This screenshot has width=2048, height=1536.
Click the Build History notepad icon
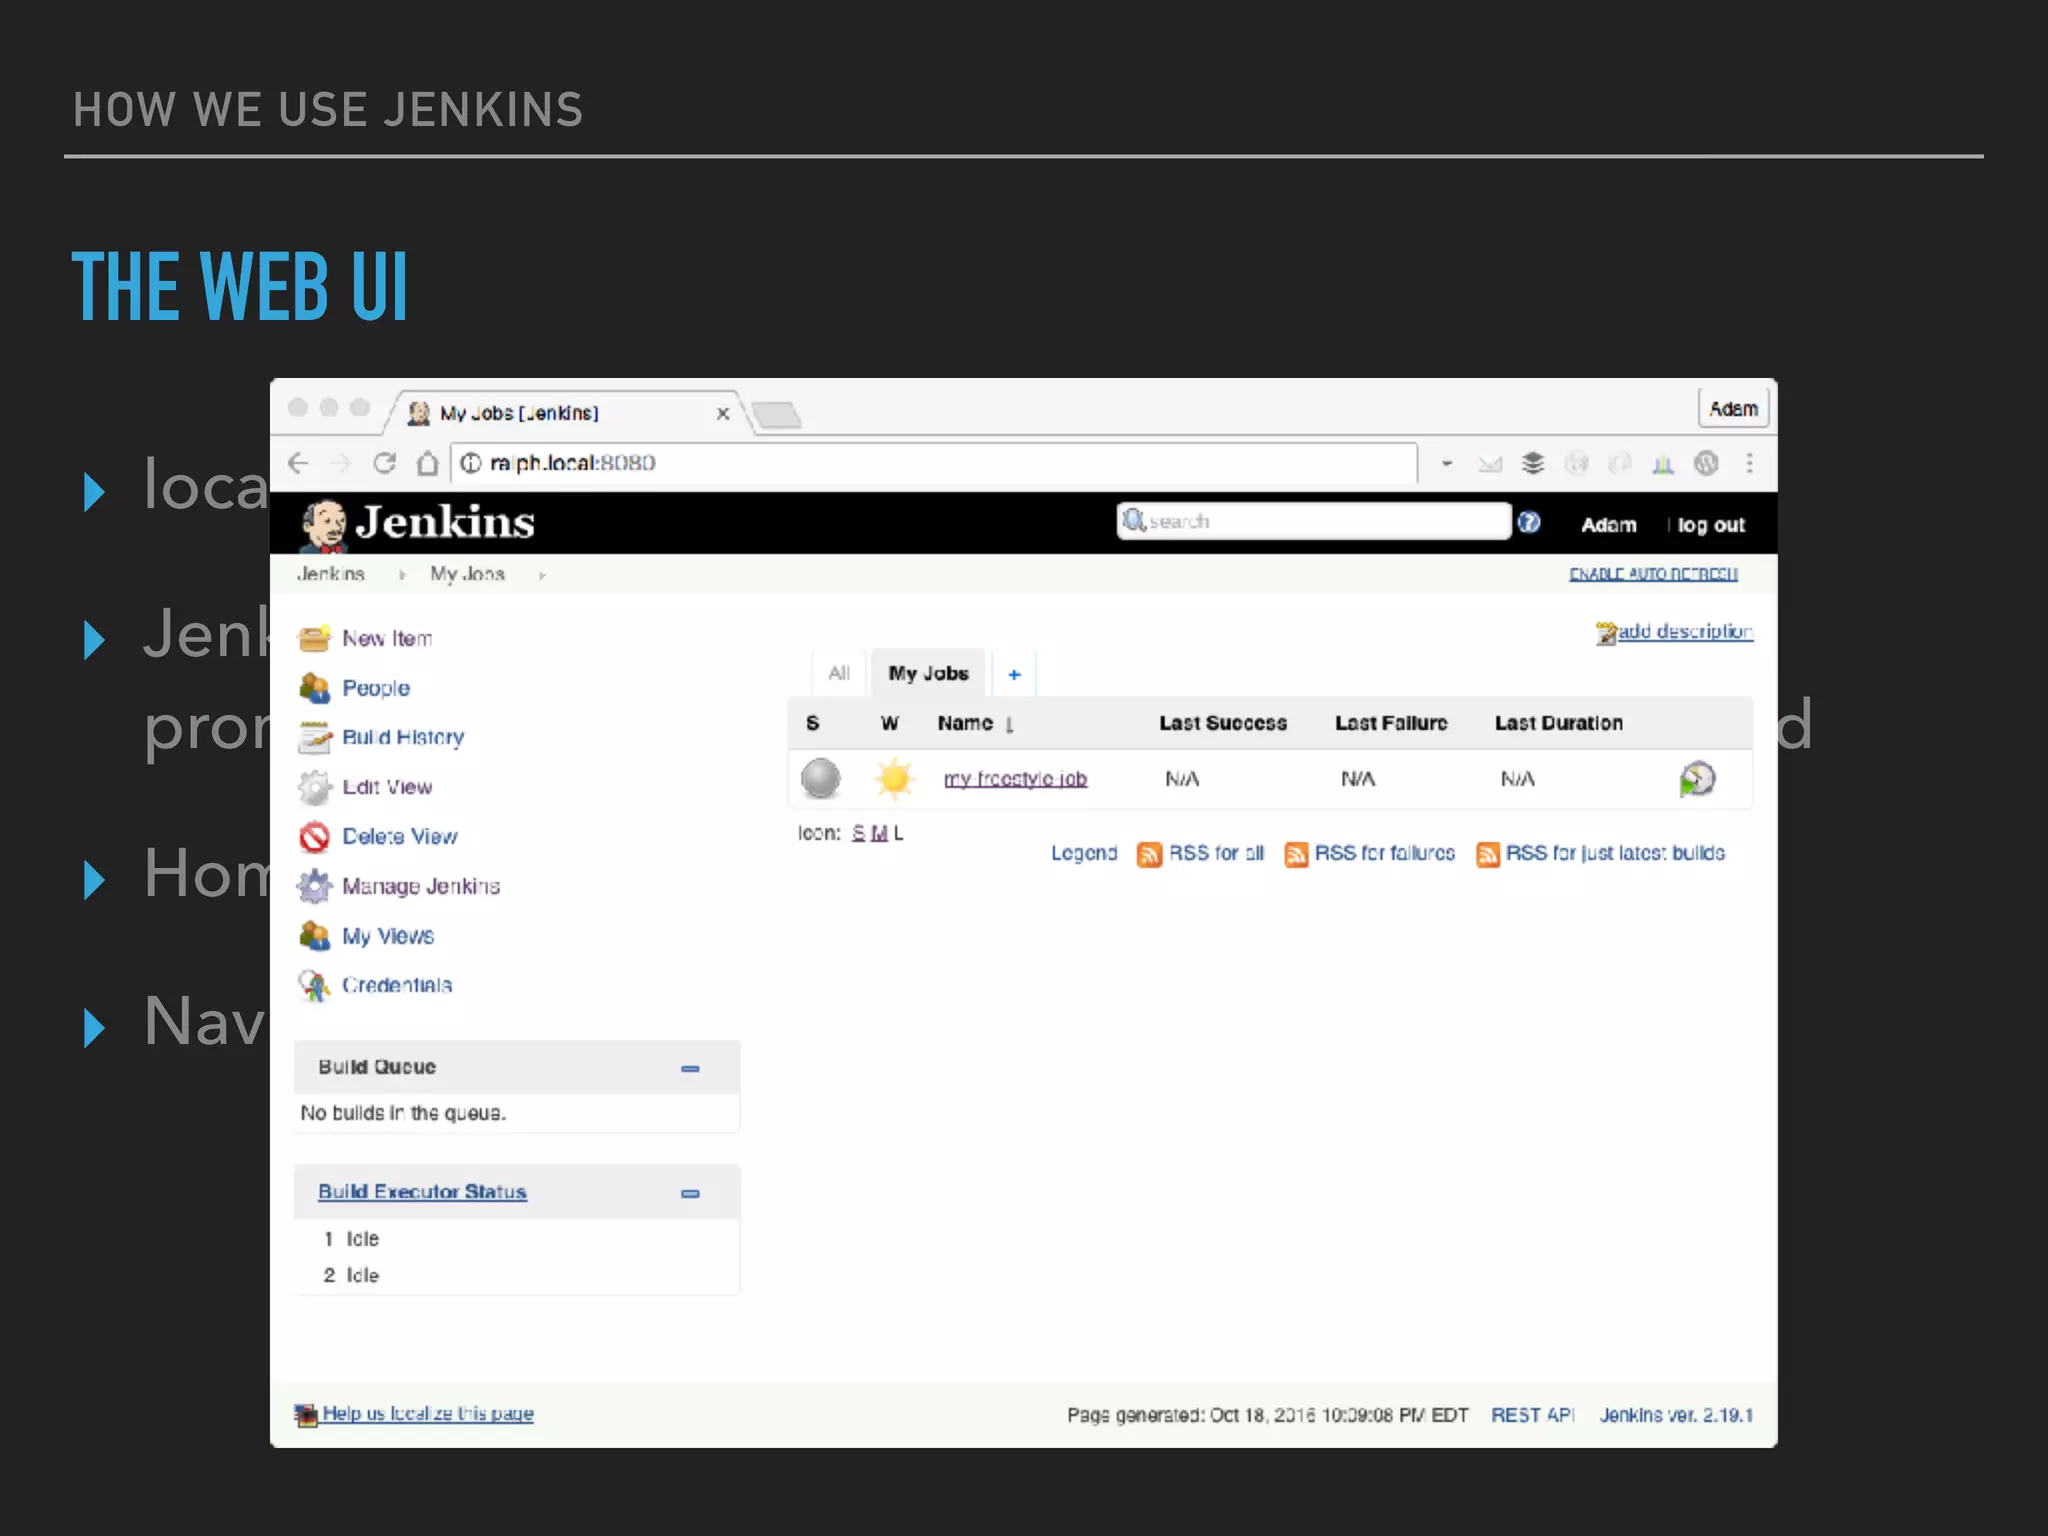[x=314, y=738]
